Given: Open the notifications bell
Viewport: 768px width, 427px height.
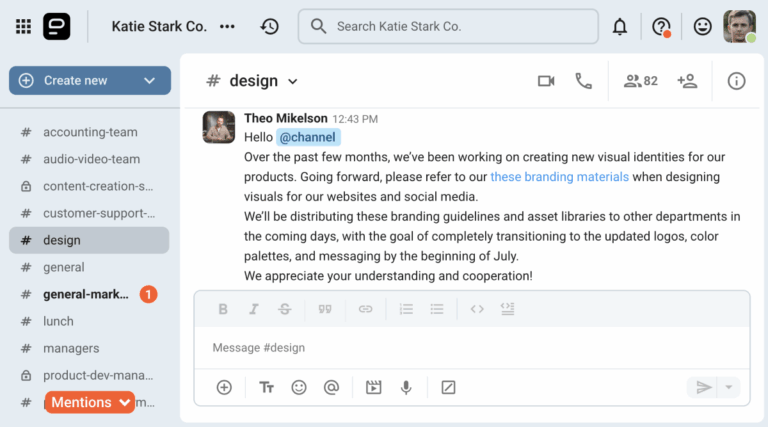Looking at the screenshot, I should [x=620, y=26].
